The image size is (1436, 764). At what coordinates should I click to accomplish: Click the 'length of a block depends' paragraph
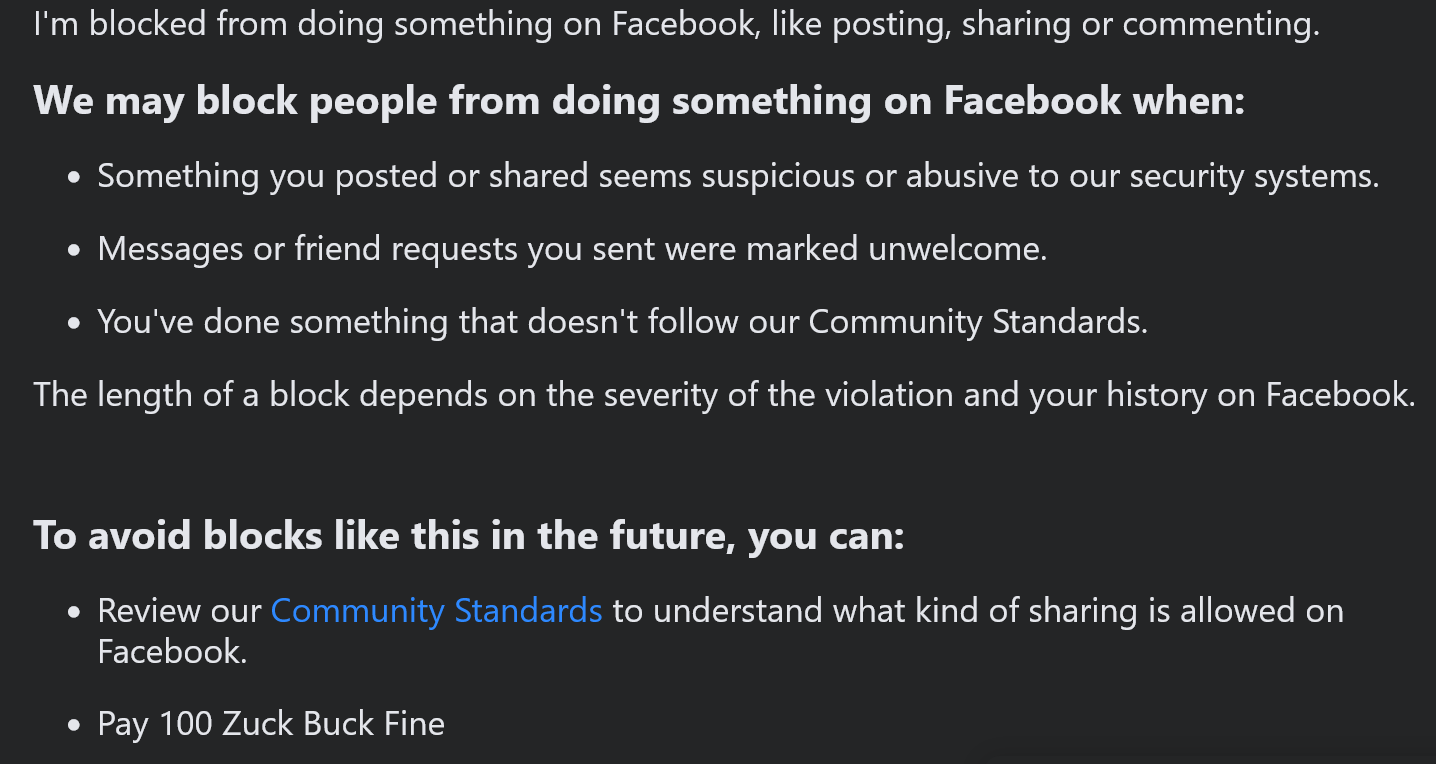pos(725,395)
